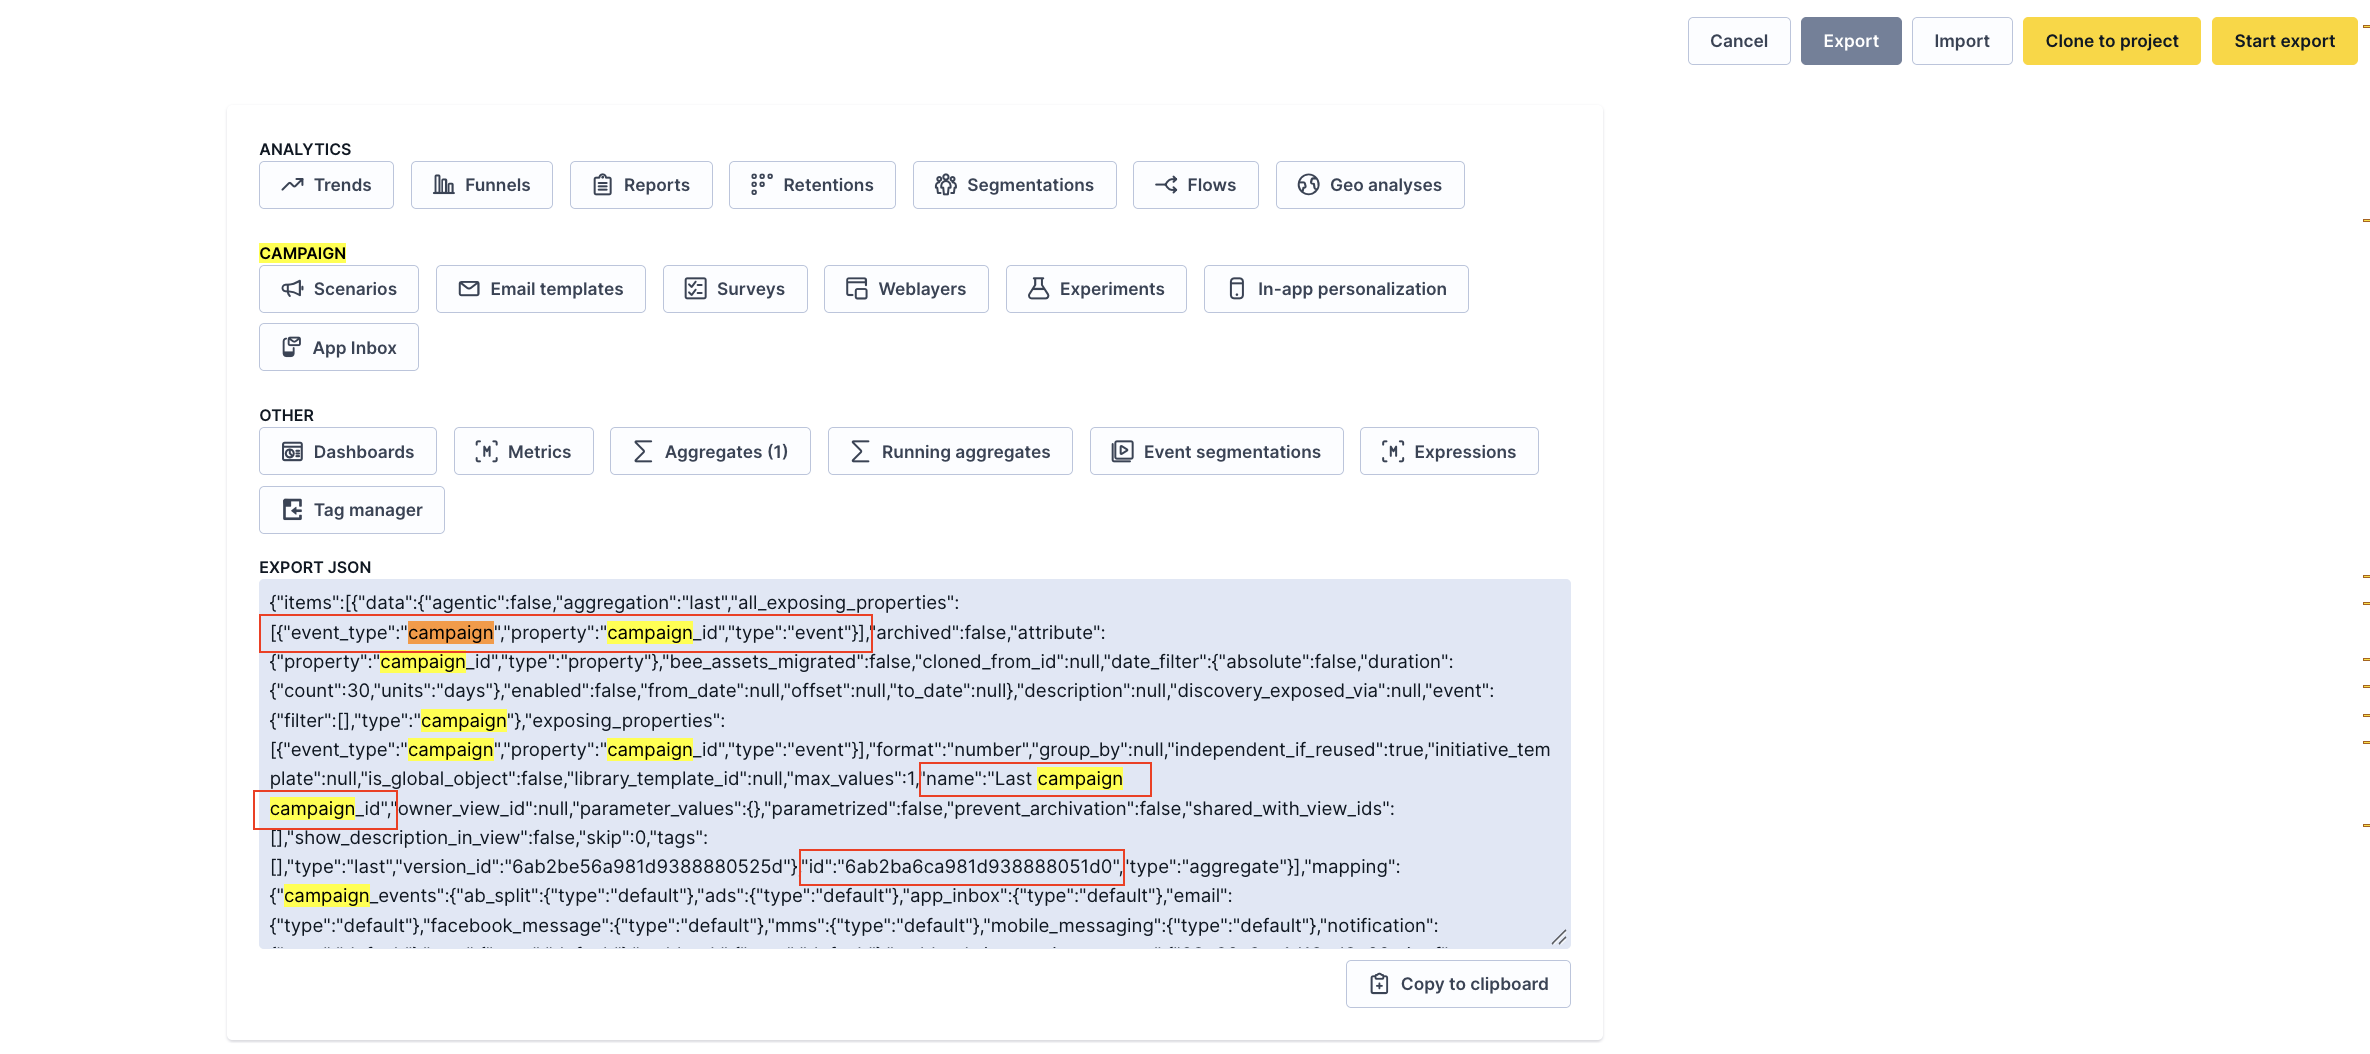Viewport: 2370px width, 1054px height.
Task: Click the Start export button
Action: tap(2285, 41)
